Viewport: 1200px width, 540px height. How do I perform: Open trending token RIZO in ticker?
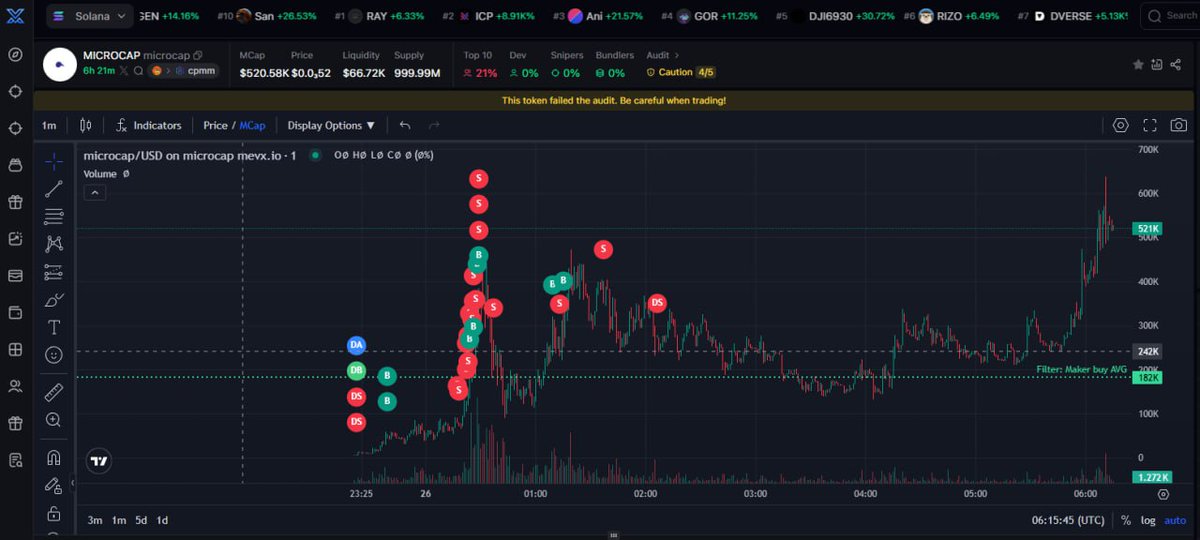tap(952, 16)
